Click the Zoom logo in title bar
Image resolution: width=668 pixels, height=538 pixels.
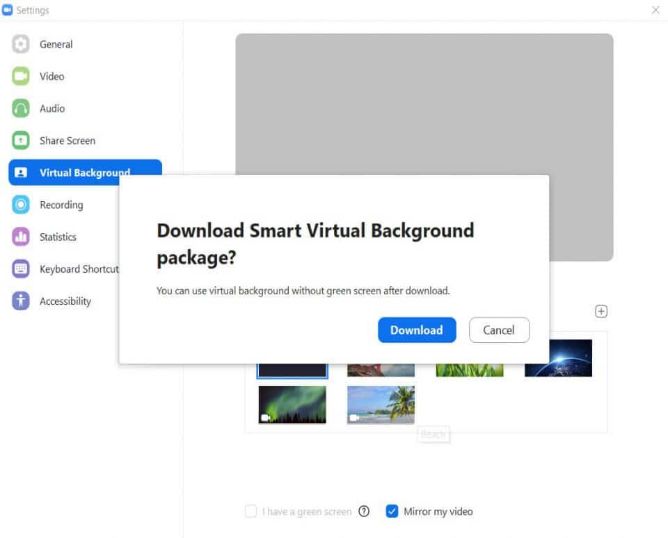pyautogui.click(x=7, y=10)
